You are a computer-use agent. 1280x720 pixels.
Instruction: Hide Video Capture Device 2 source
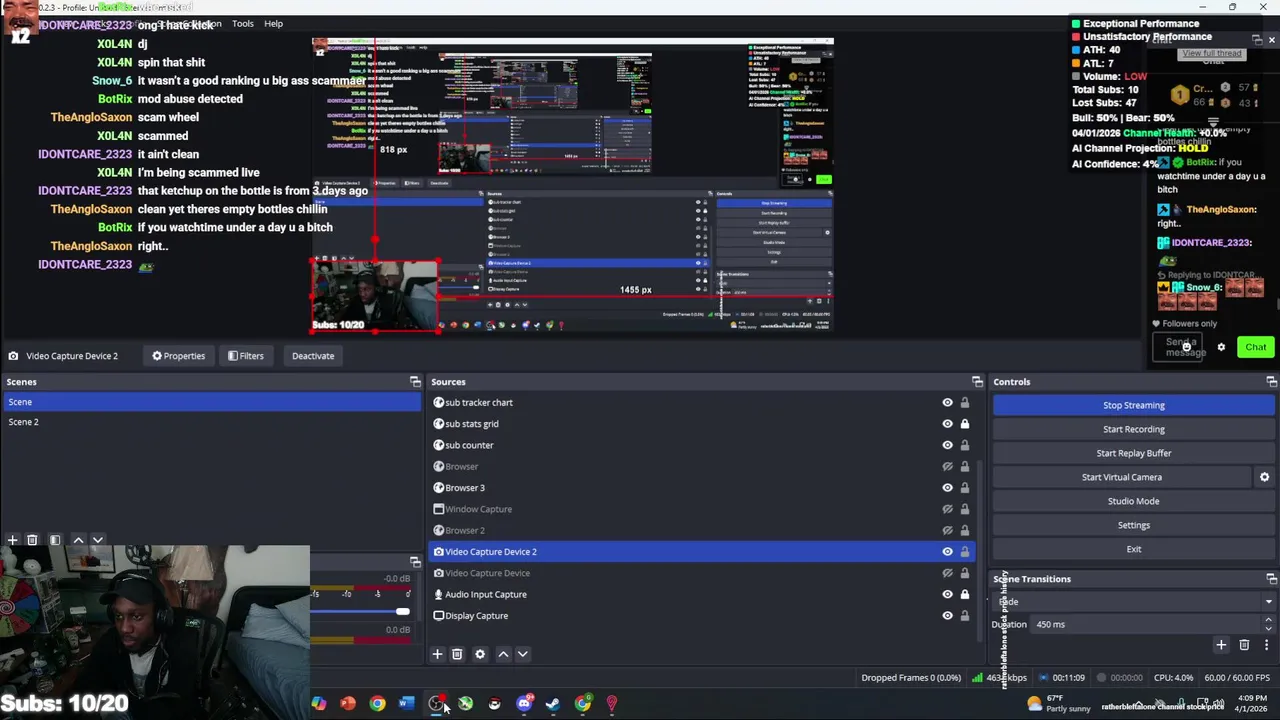tap(947, 552)
